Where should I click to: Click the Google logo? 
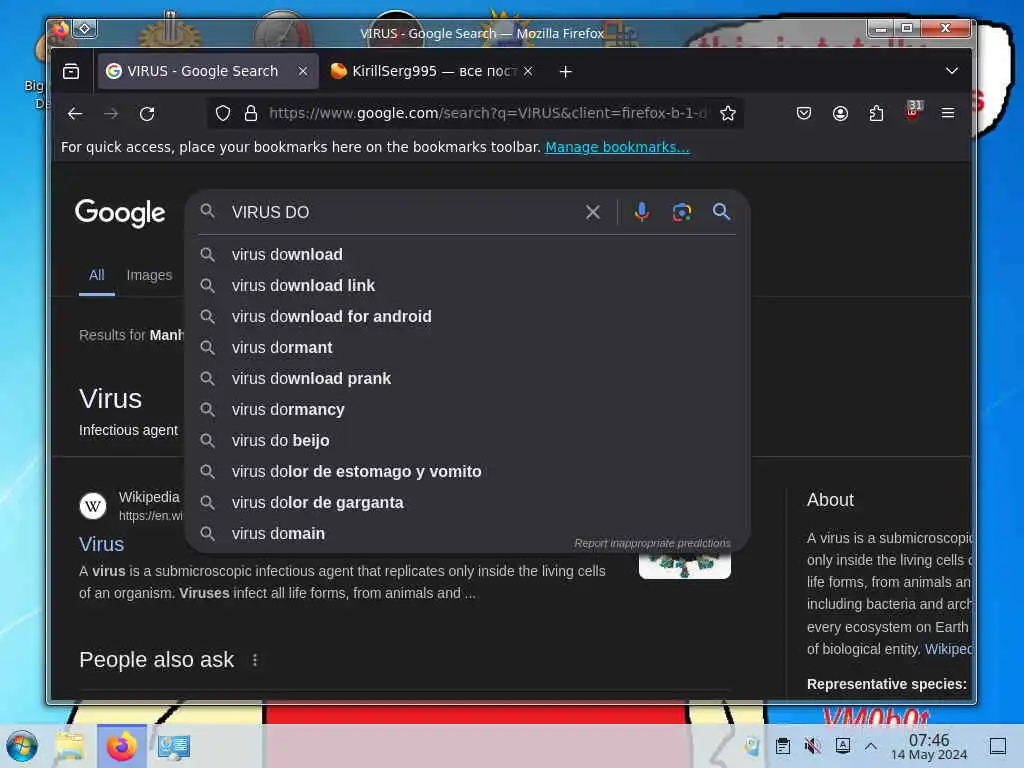tap(120, 213)
